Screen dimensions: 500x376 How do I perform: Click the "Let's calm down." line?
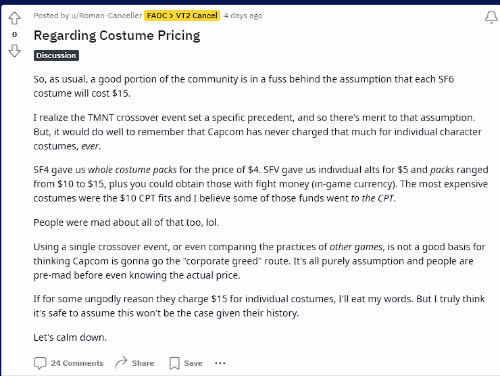[x=70, y=337]
